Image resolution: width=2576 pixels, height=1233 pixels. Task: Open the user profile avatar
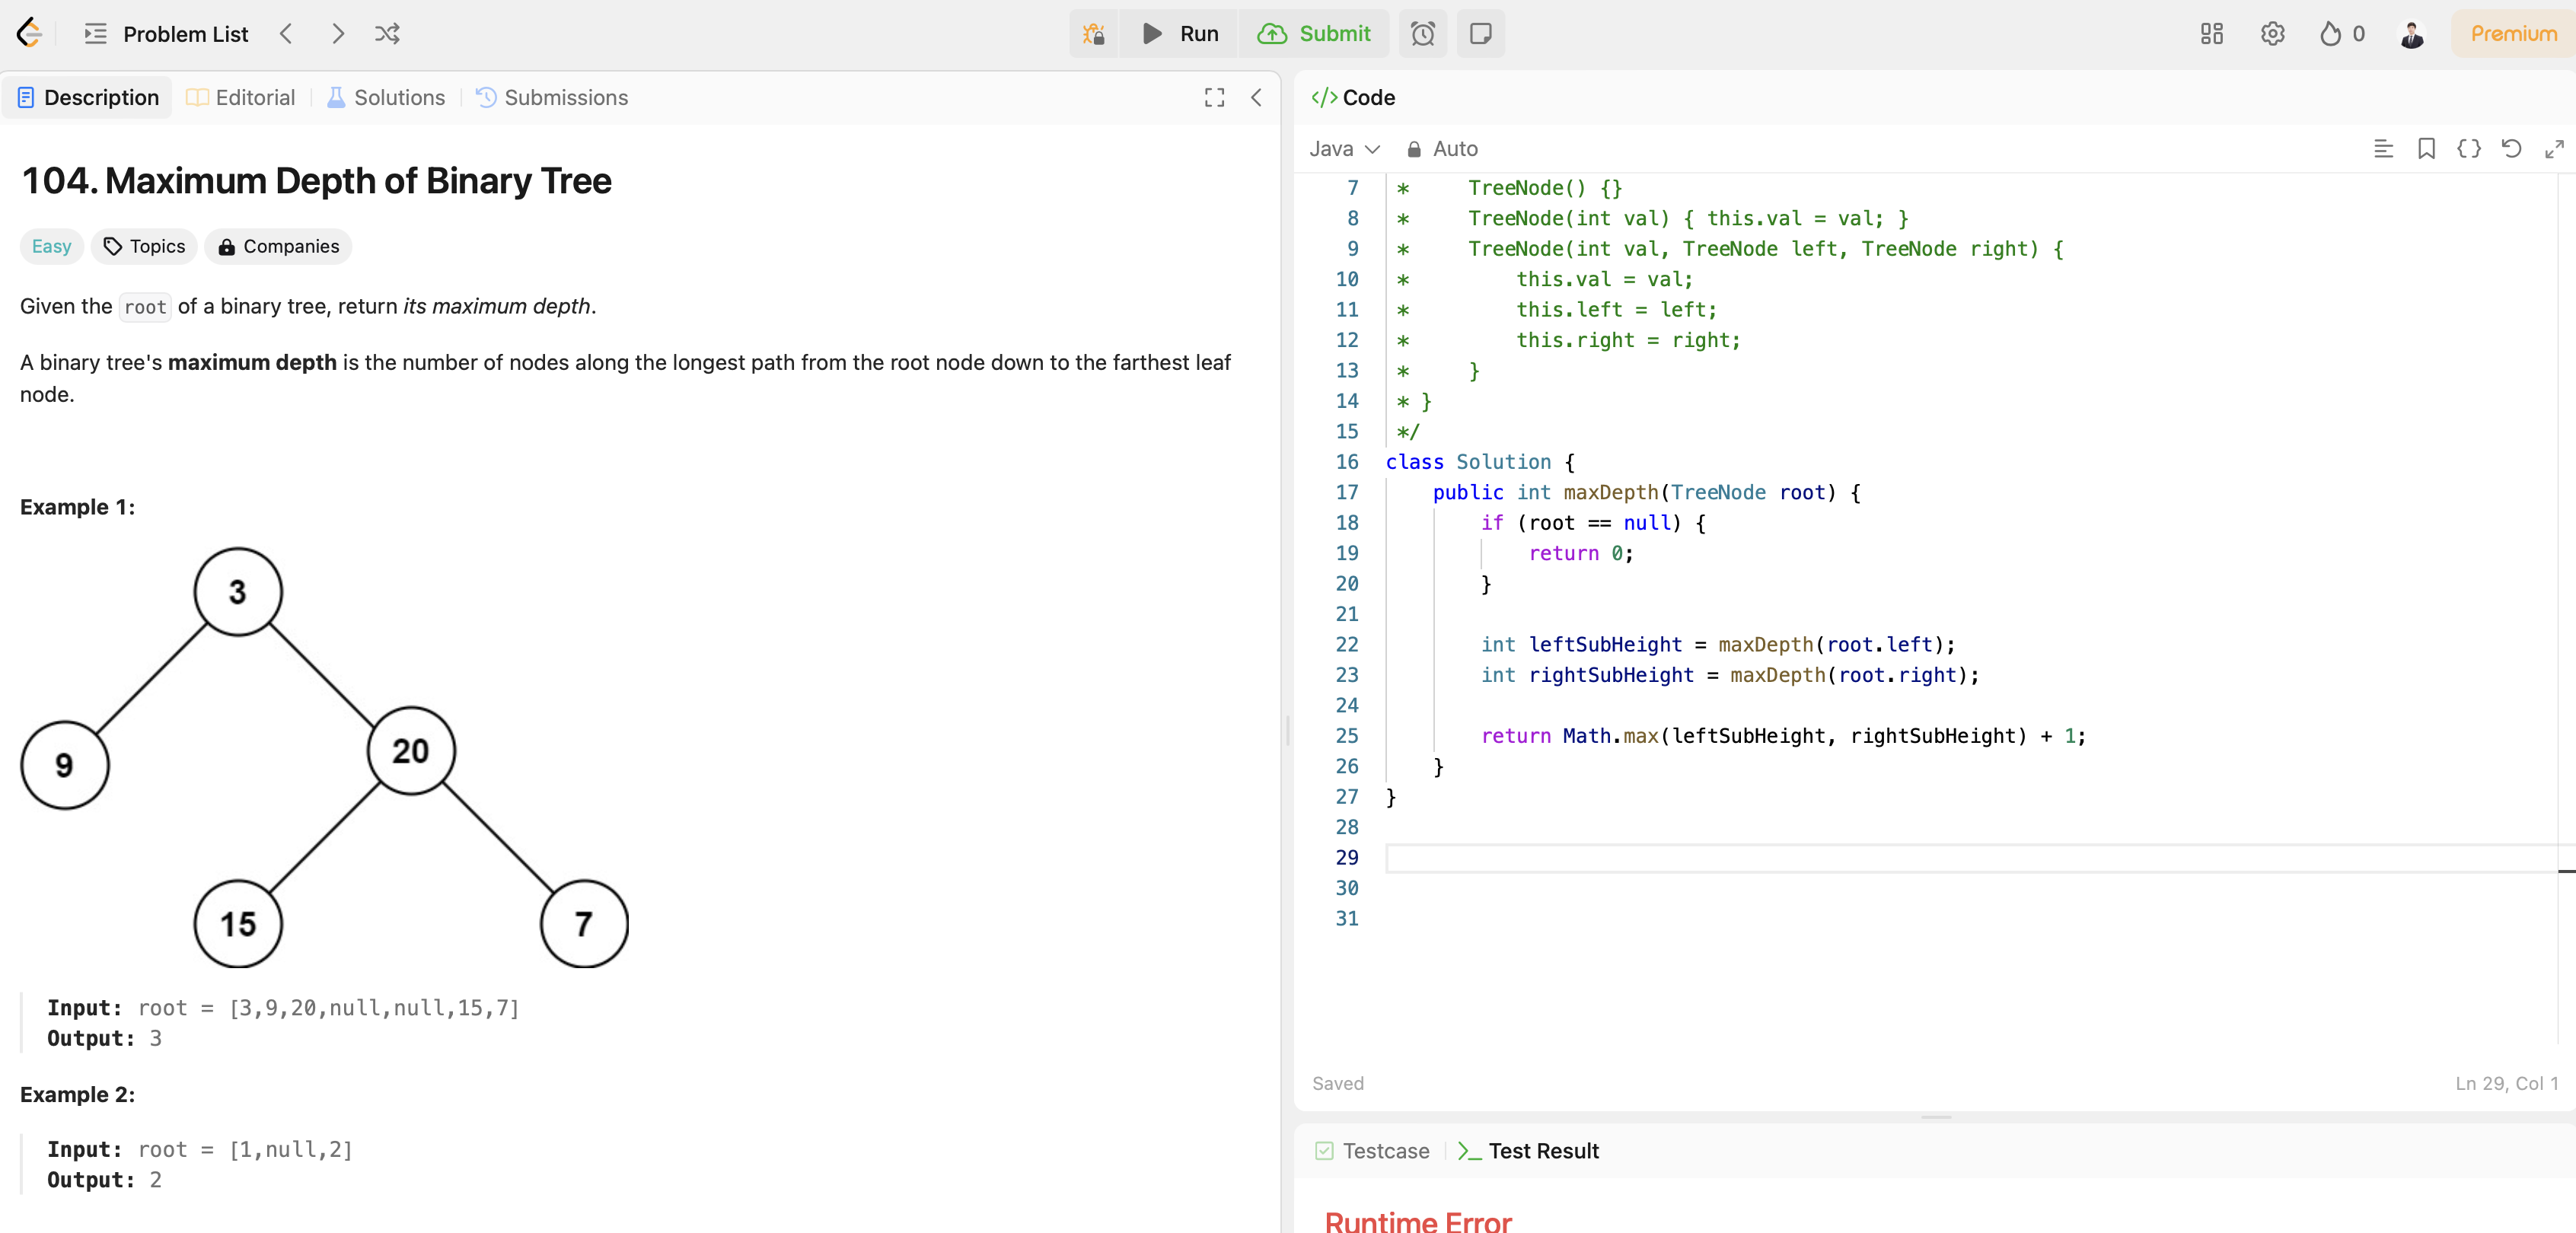click(2411, 34)
